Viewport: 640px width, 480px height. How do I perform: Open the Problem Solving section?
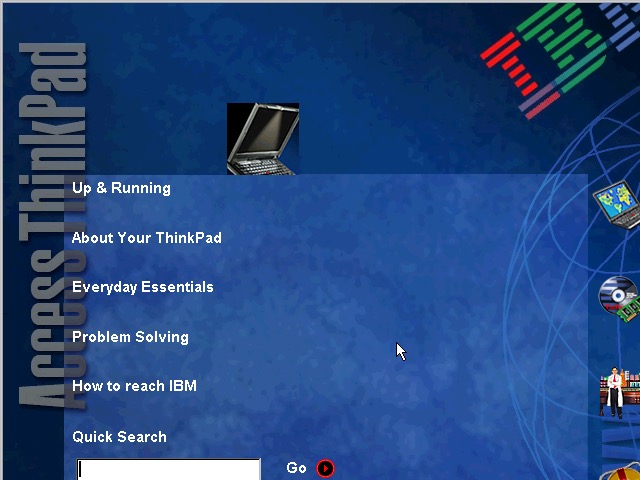point(130,337)
